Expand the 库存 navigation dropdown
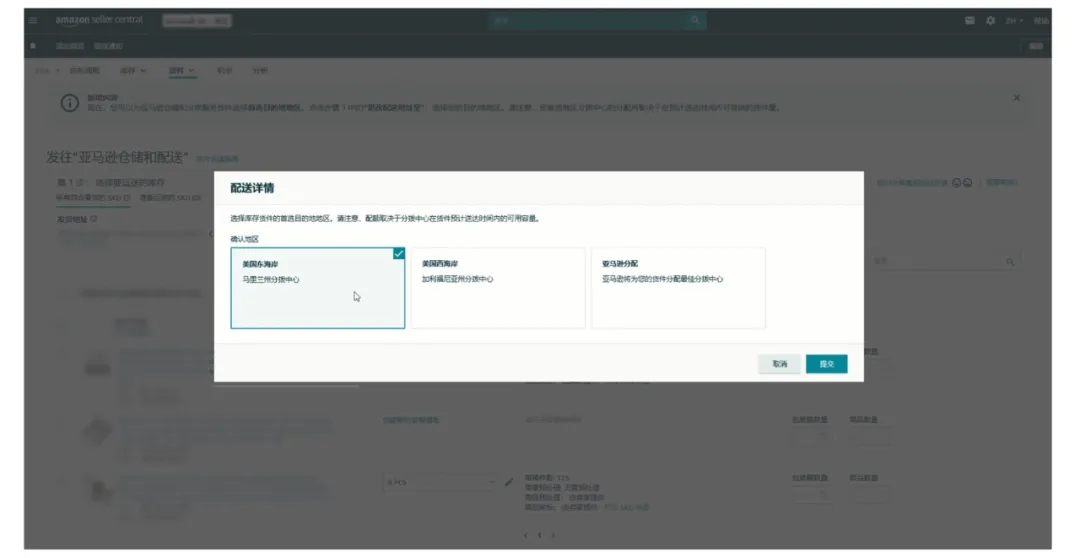 click(133, 71)
